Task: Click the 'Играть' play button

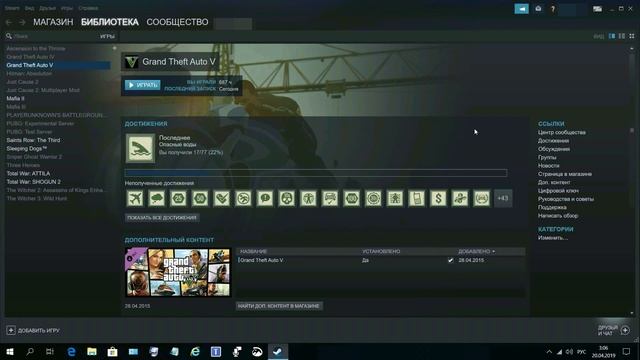Action: (142, 85)
